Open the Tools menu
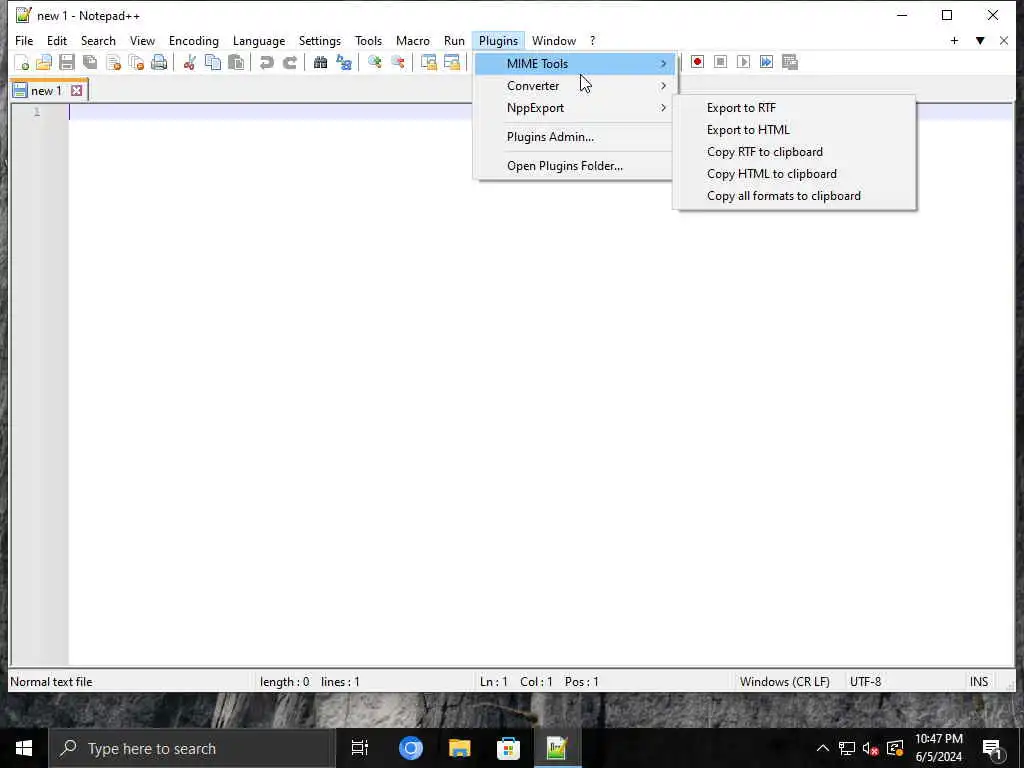The width and height of the screenshot is (1024, 768). 368,40
